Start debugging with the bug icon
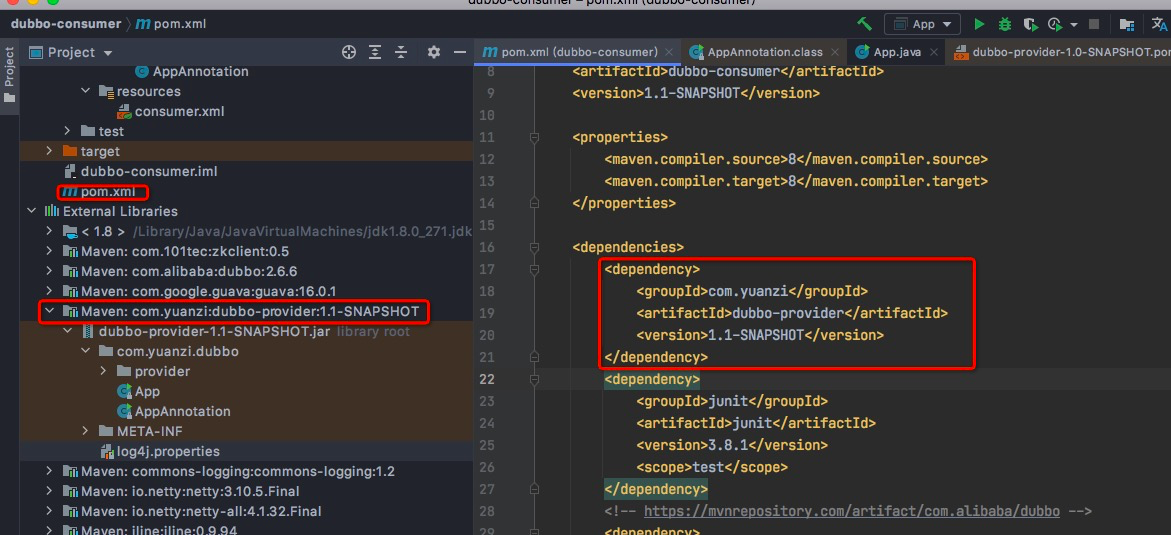The height and width of the screenshot is (535, 1171). click(x=1004, y=24)
